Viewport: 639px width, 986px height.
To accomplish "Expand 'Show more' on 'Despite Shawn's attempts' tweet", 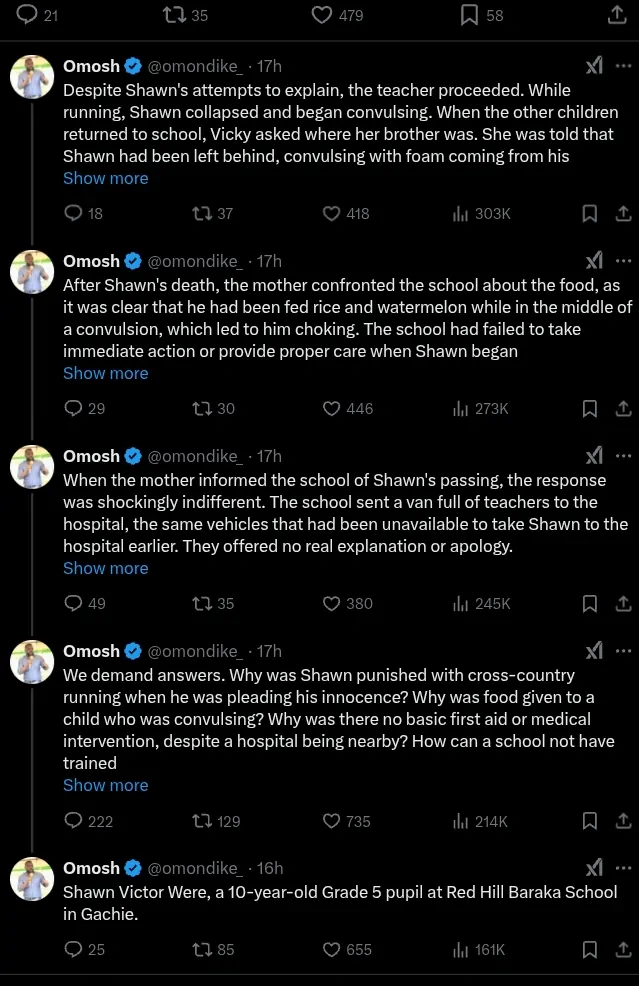I will (x=105, y=178).
